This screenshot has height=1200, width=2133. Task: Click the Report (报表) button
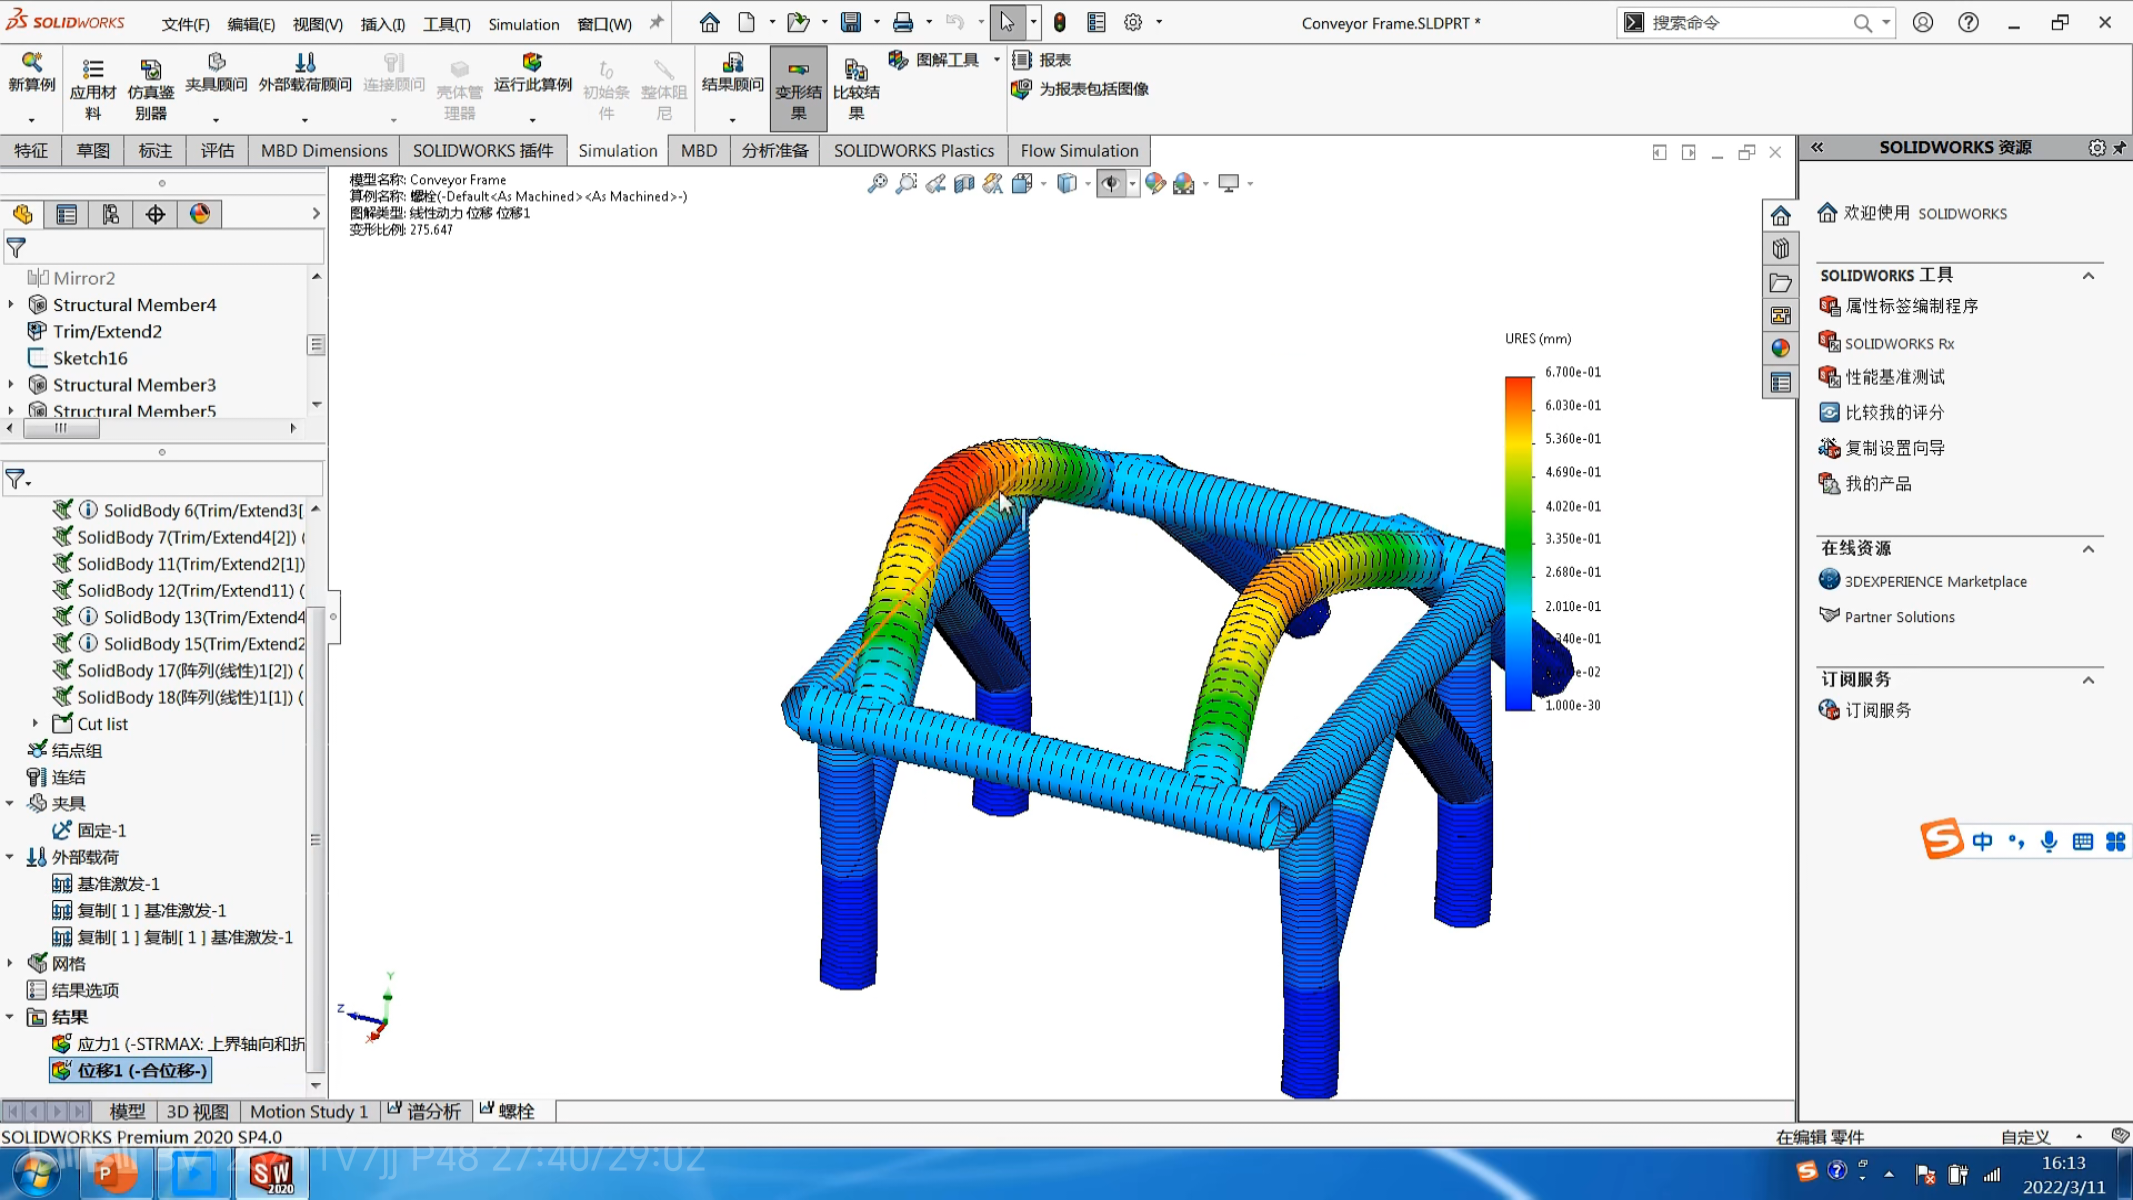1042,60
